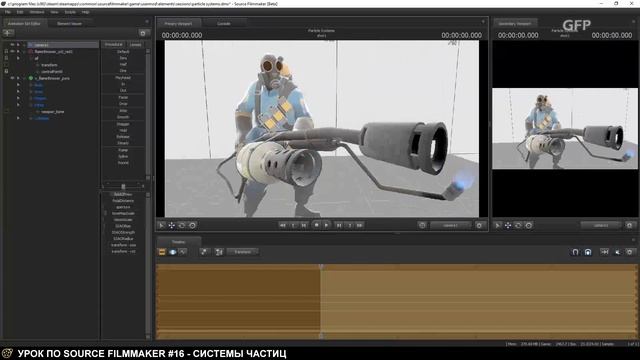Select the transform - pos control

click(x=123, y=245)
